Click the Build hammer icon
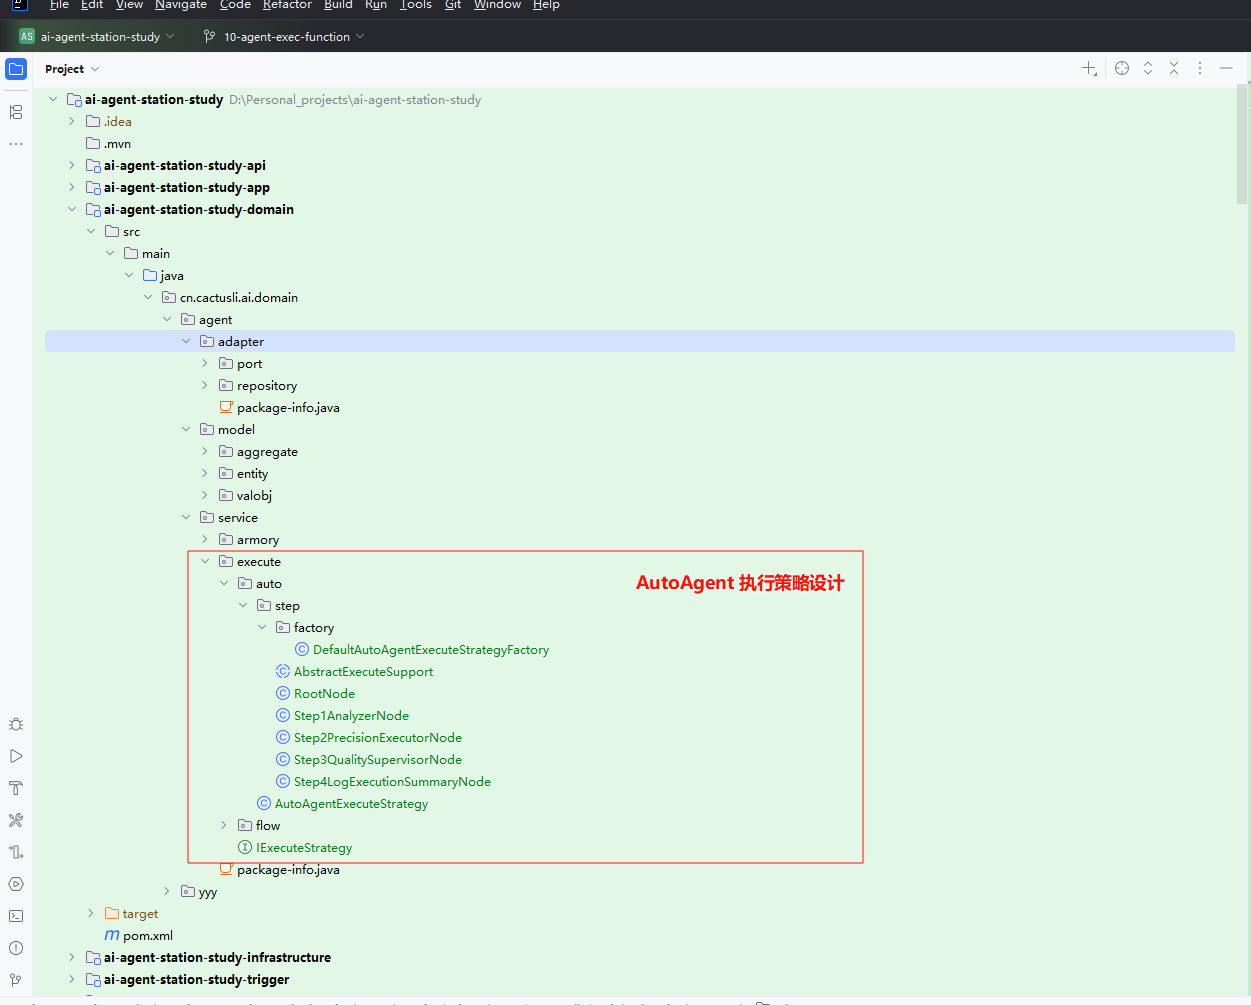The height and width of the screenshot is (1005, 1251). click(x=16, y=788)
